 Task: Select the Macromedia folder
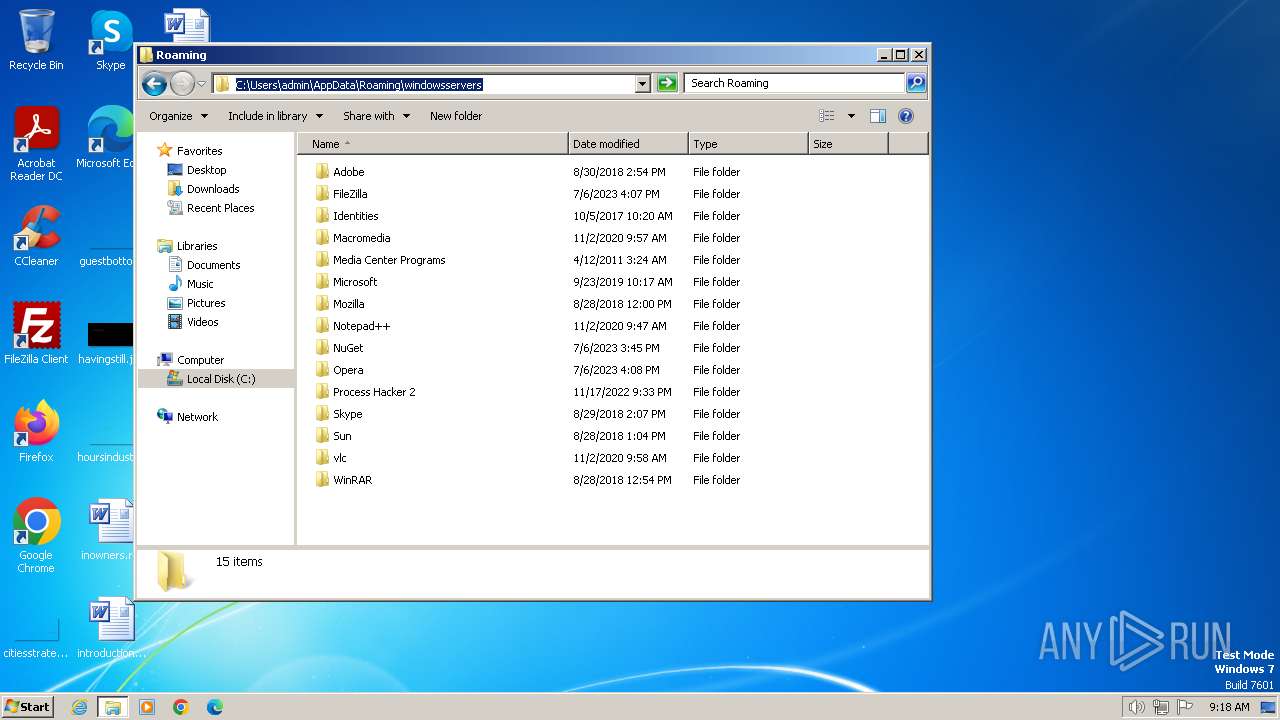tap(361, 238)
